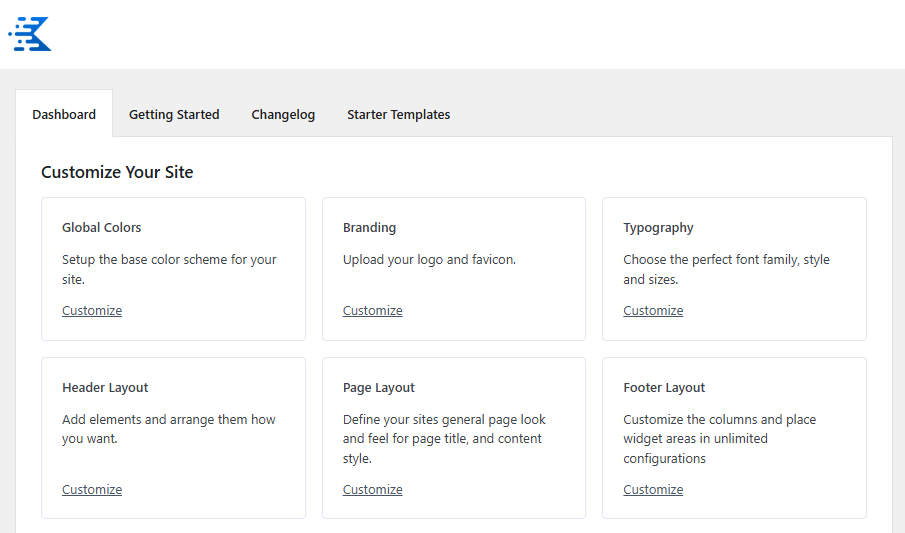This screenshot has width=905, height=533.
Task: Click Customize link under Page Layout
Action: click(372, 490)
